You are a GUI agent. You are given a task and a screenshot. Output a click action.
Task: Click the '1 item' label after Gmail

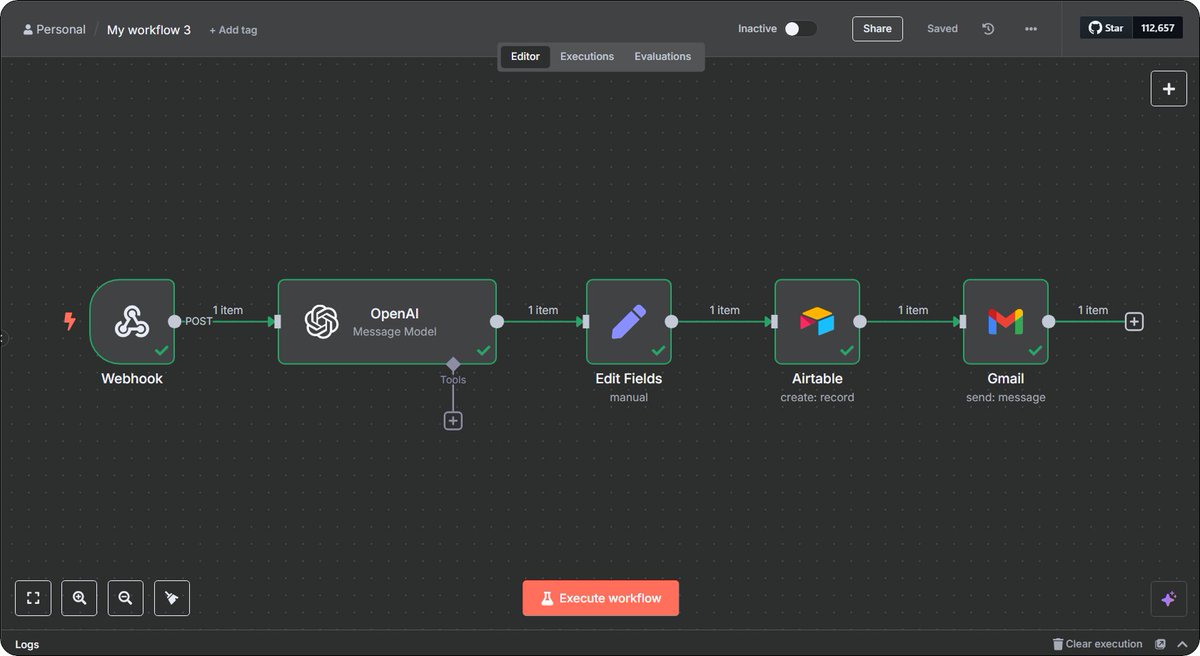click(1093, 310)
